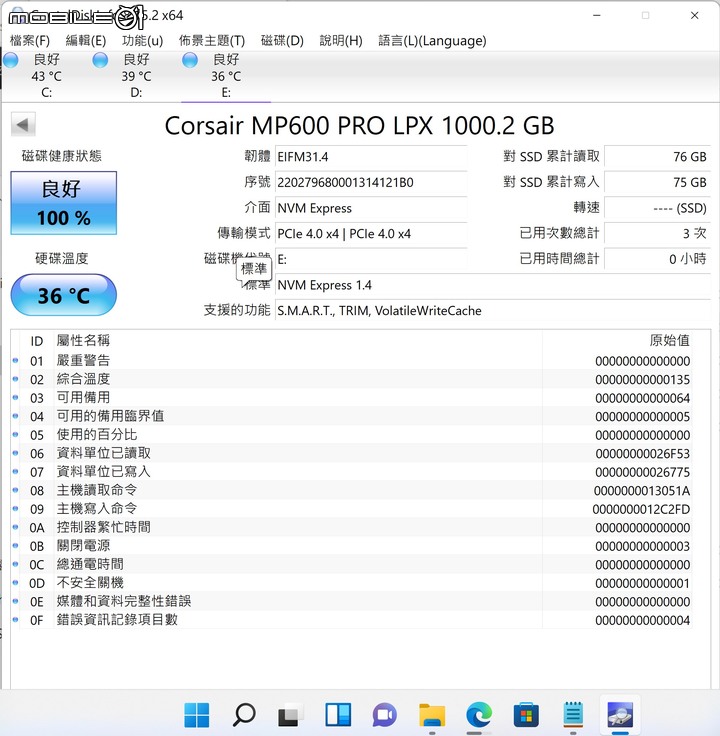Click the serial number field 220279680001314121B0
Viewport: 720px width, 736px height.
tap(371, 183)
